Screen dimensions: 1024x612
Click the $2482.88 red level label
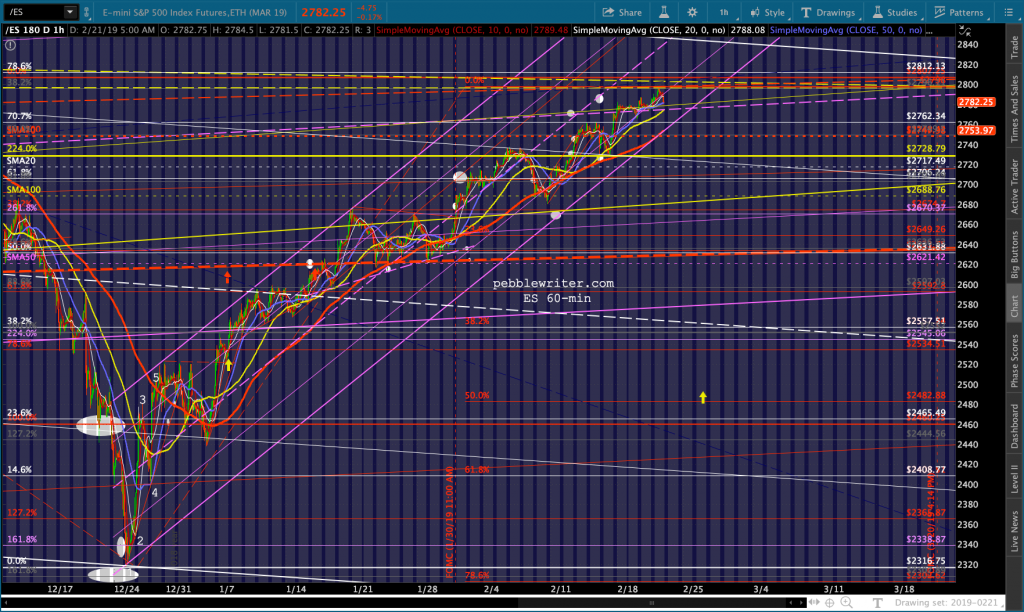coord(926,395)
